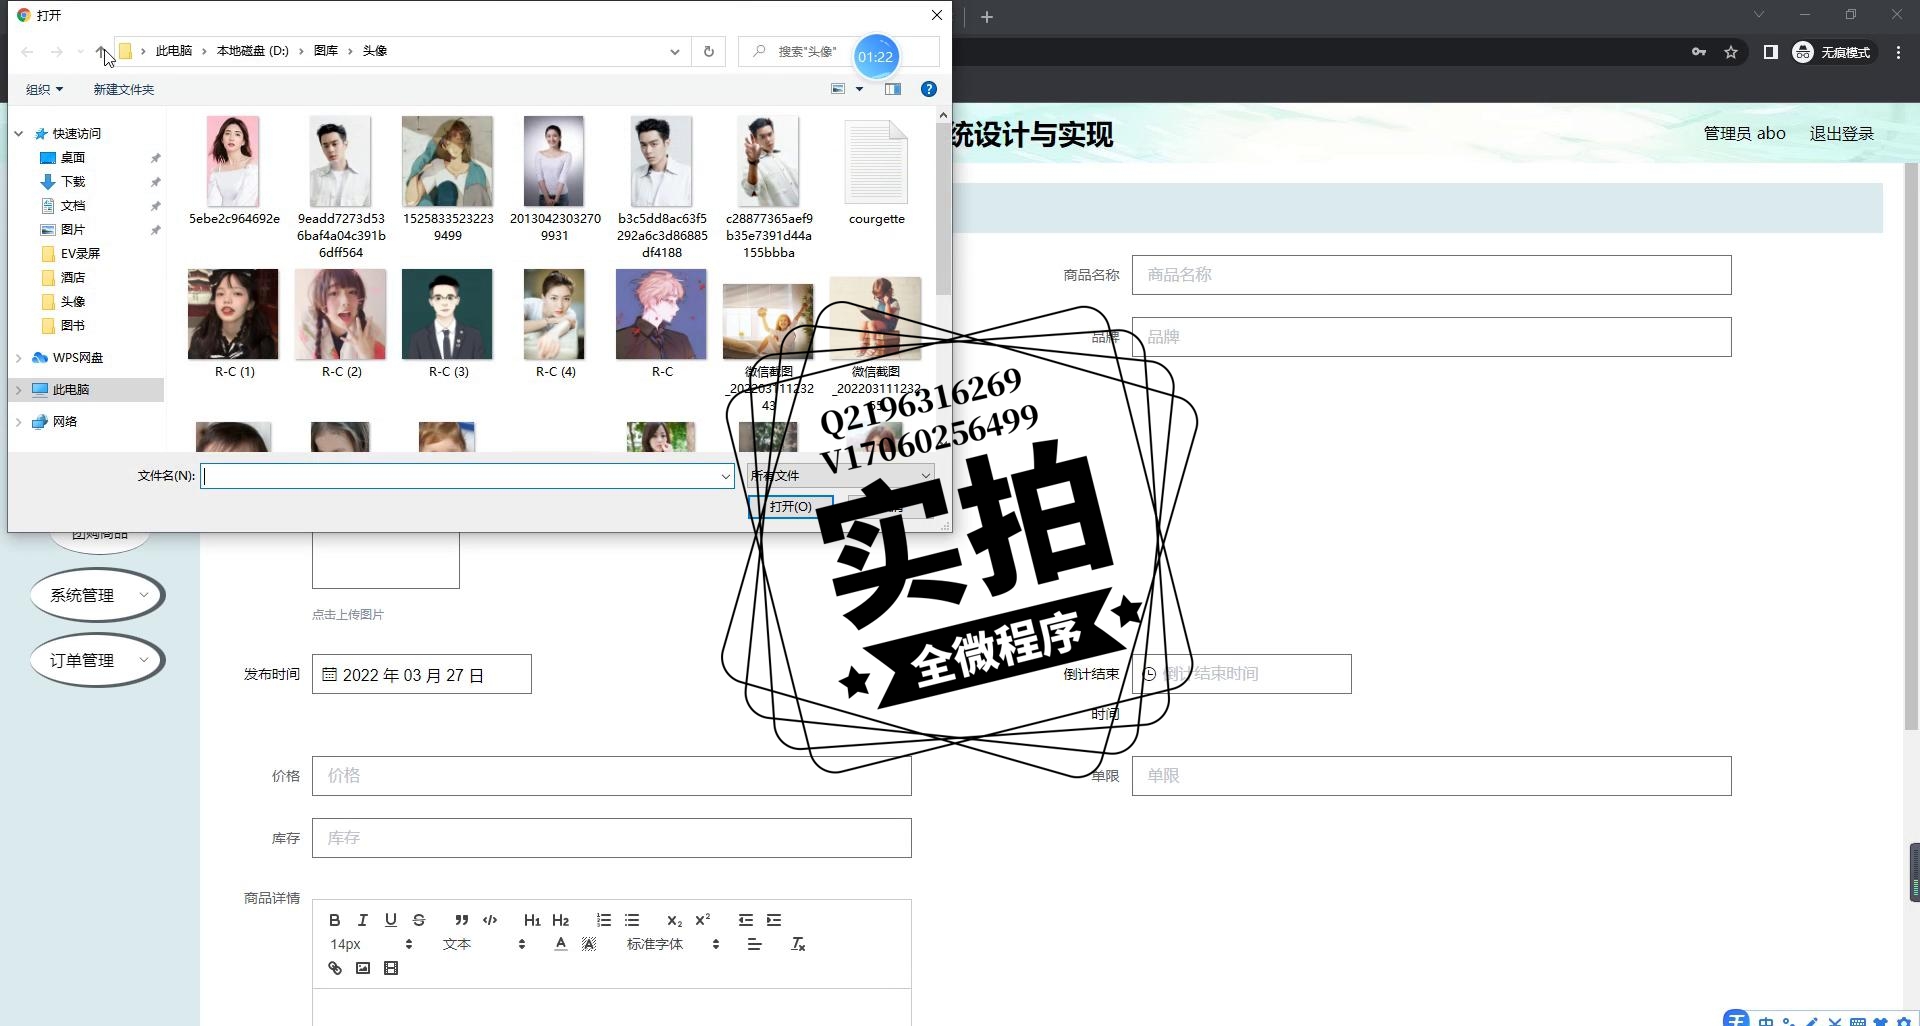Expand the 网络 tree node
Viewport: 1920px width, 1026px height.
click(x=18, y=421)
